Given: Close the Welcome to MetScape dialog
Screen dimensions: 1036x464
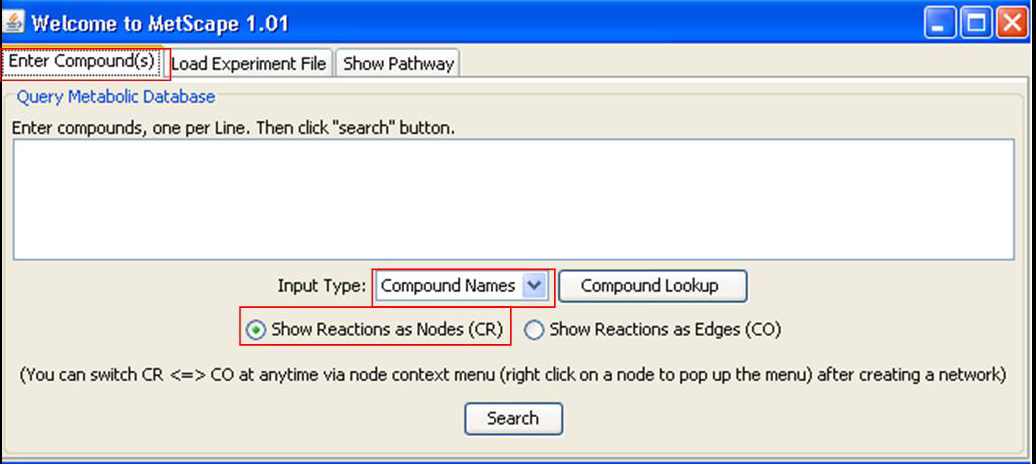Looking at the screenshot, I should tap(1012, 25).
